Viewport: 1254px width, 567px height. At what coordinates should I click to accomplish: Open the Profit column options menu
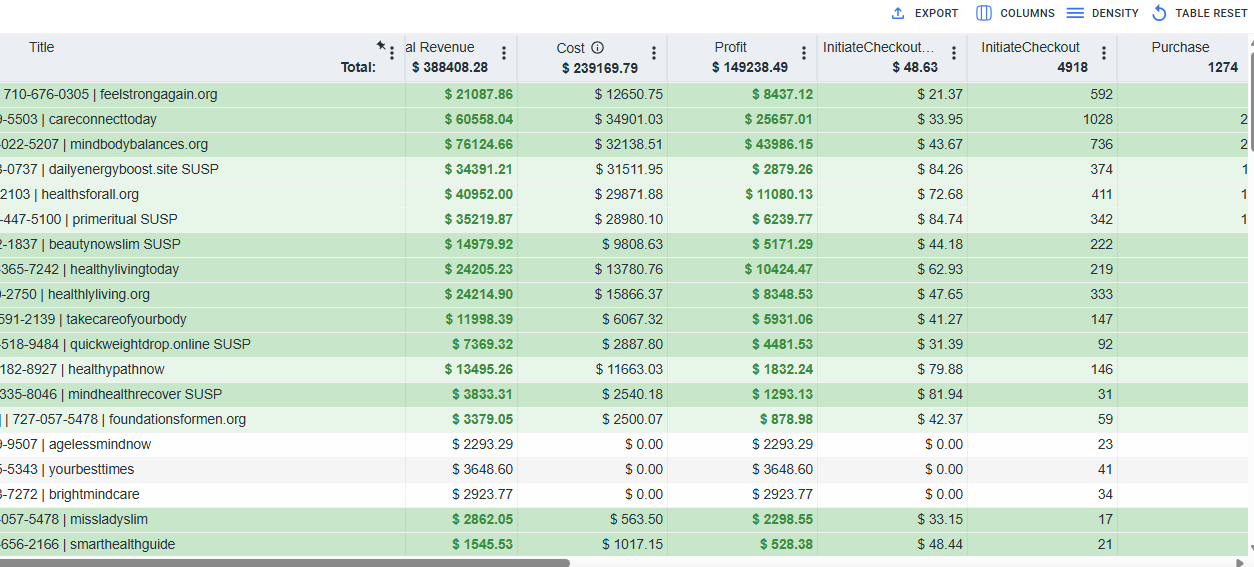[x=804, y=53]
